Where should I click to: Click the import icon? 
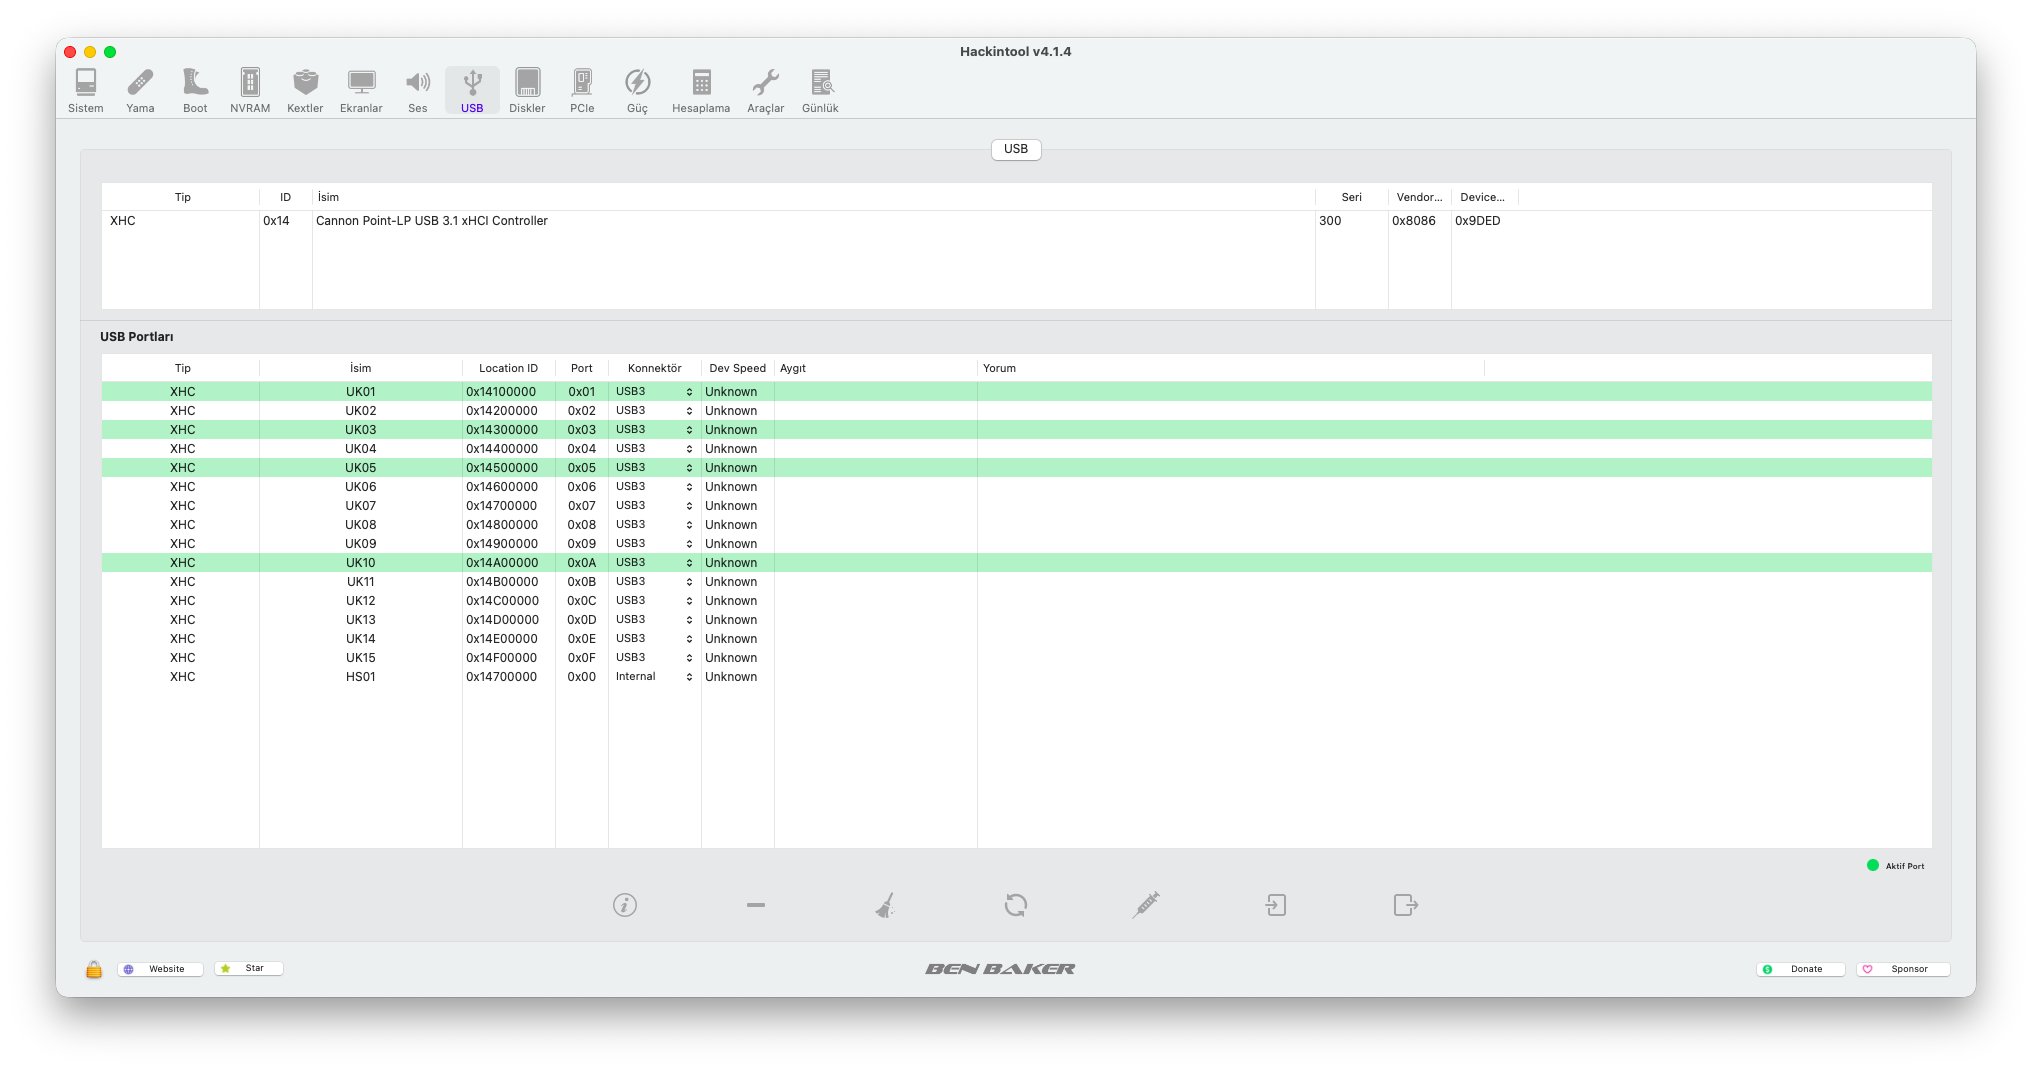(x=1276, y=905)
